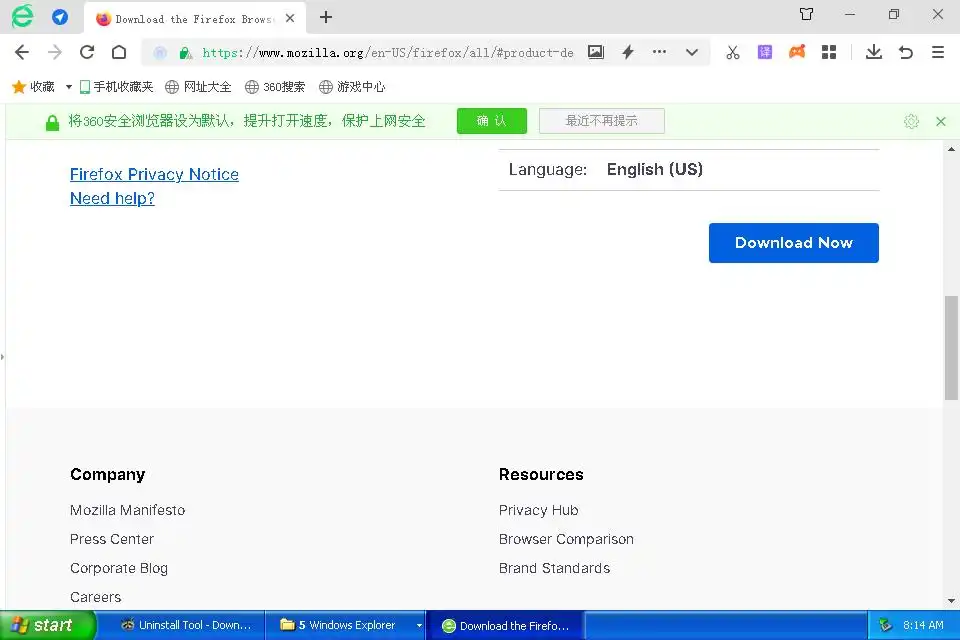Click the English (US) language value
This screenshot has height=640, width=960.
click(x=654, y=169)
